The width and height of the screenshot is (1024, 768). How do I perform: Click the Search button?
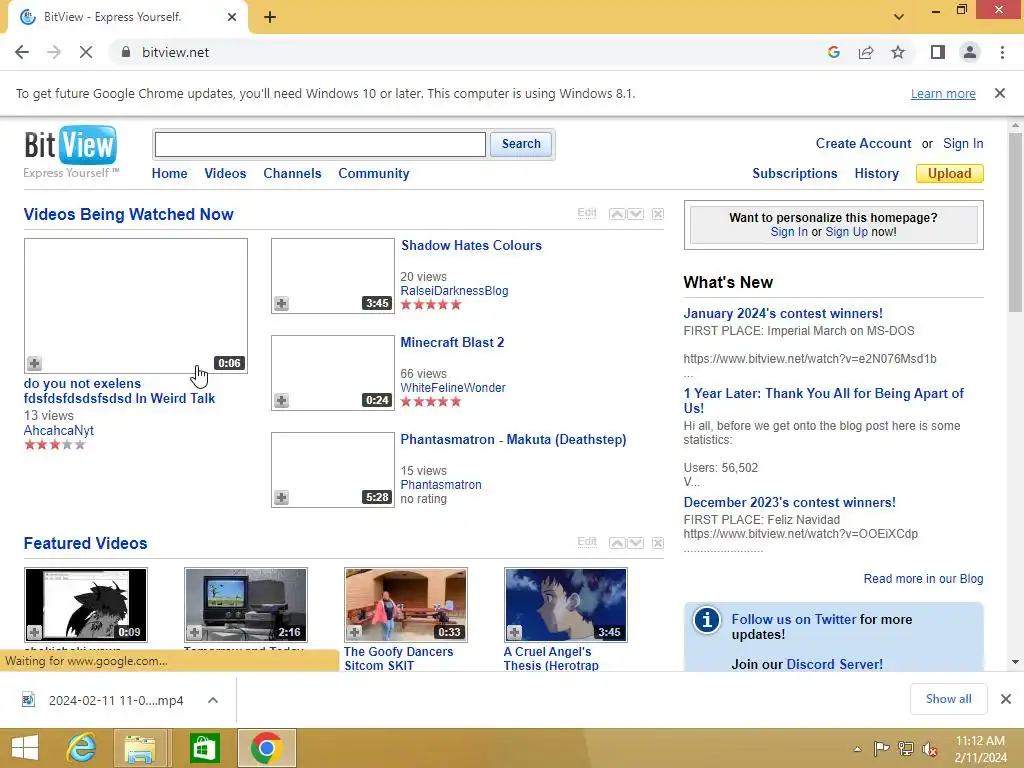tap(521, 144)
